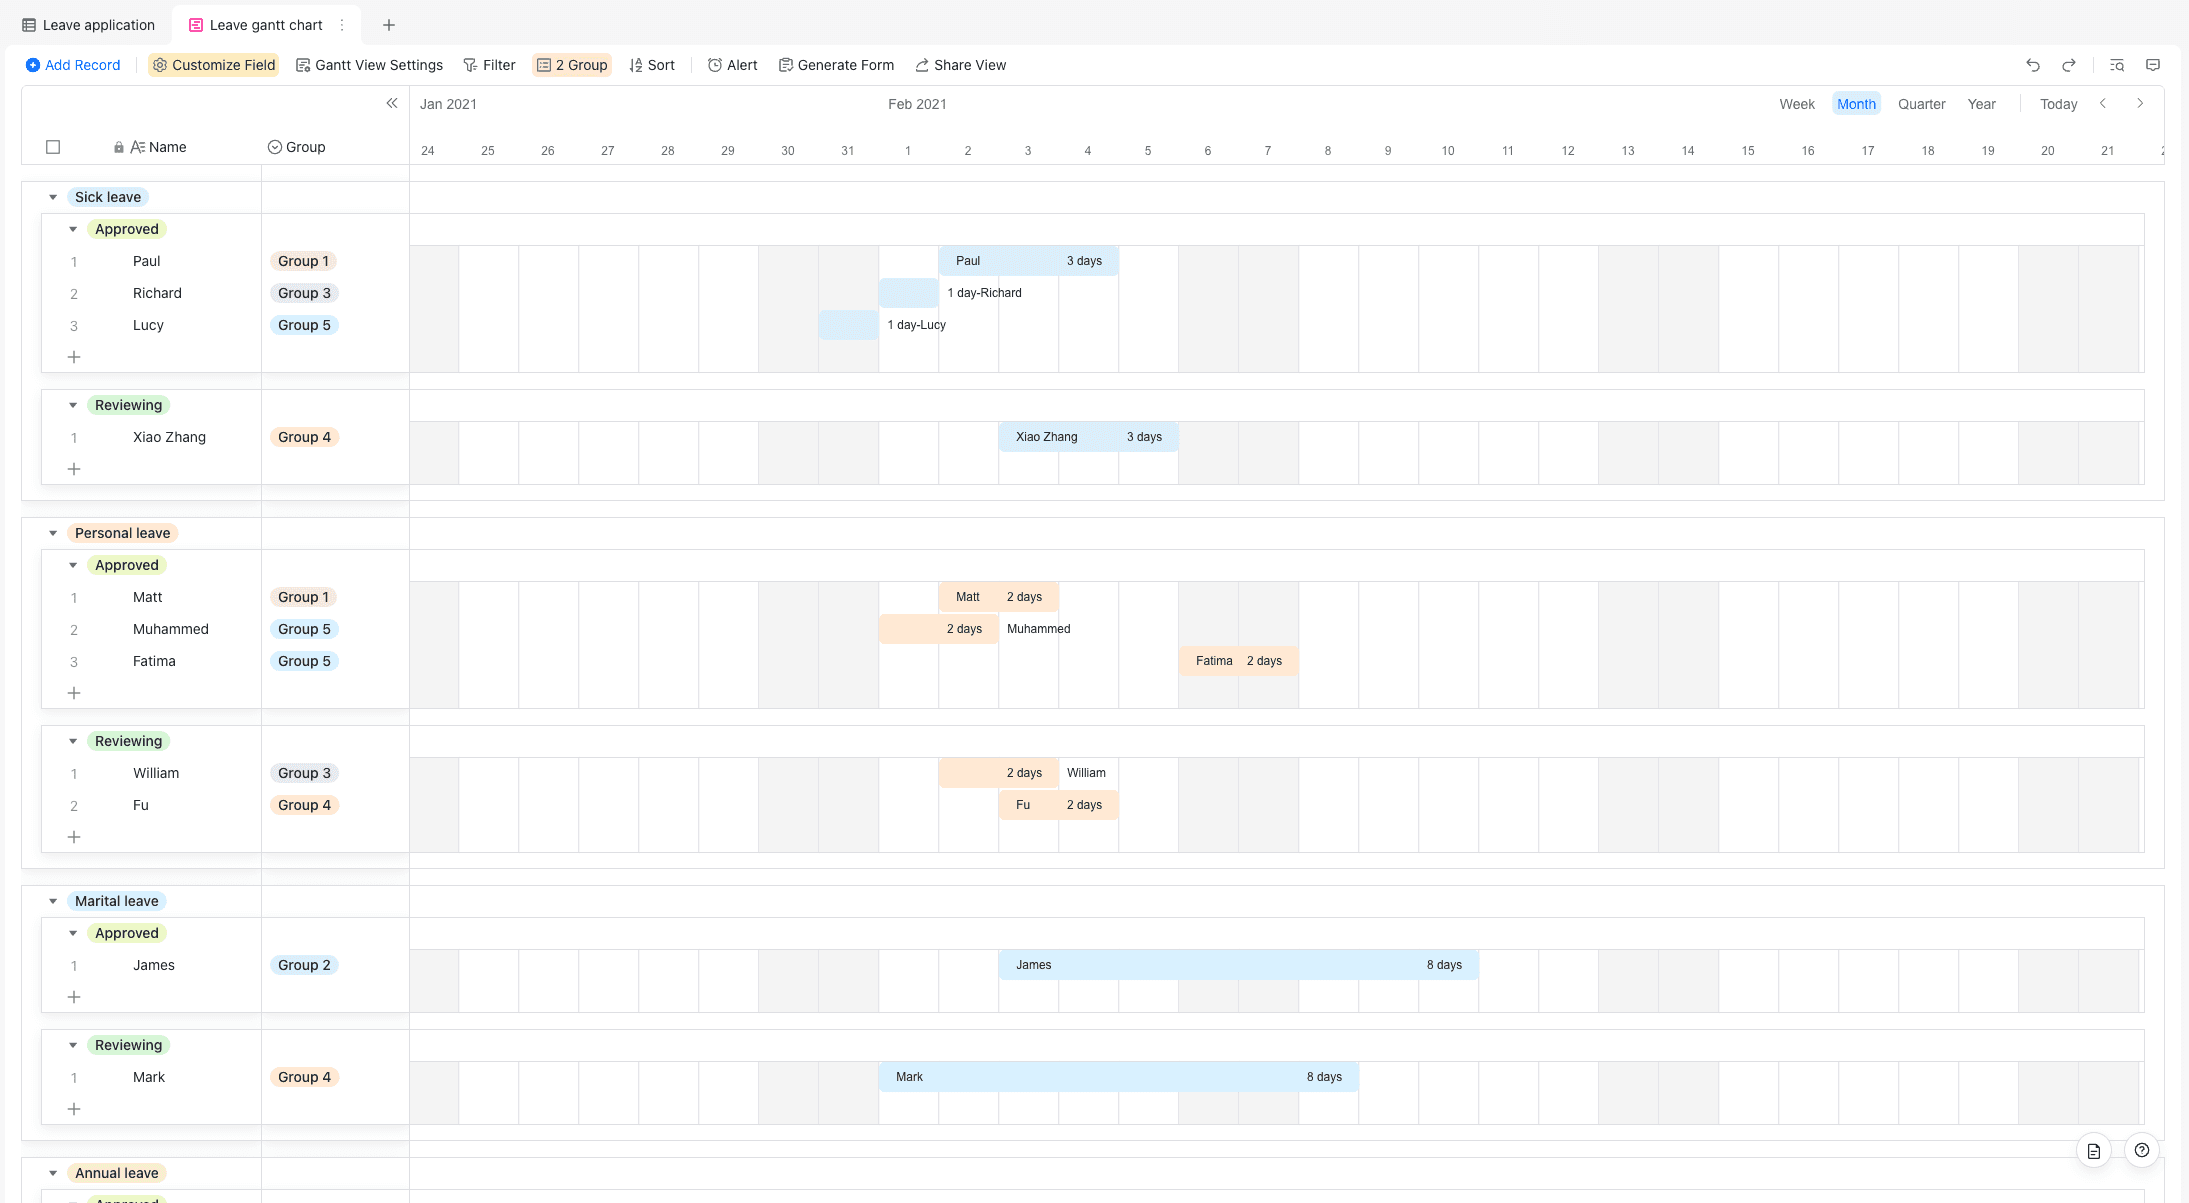Switch timeline scale to Quarter
Viewport: 2189px width, 1203px height.
(1921, 104)
